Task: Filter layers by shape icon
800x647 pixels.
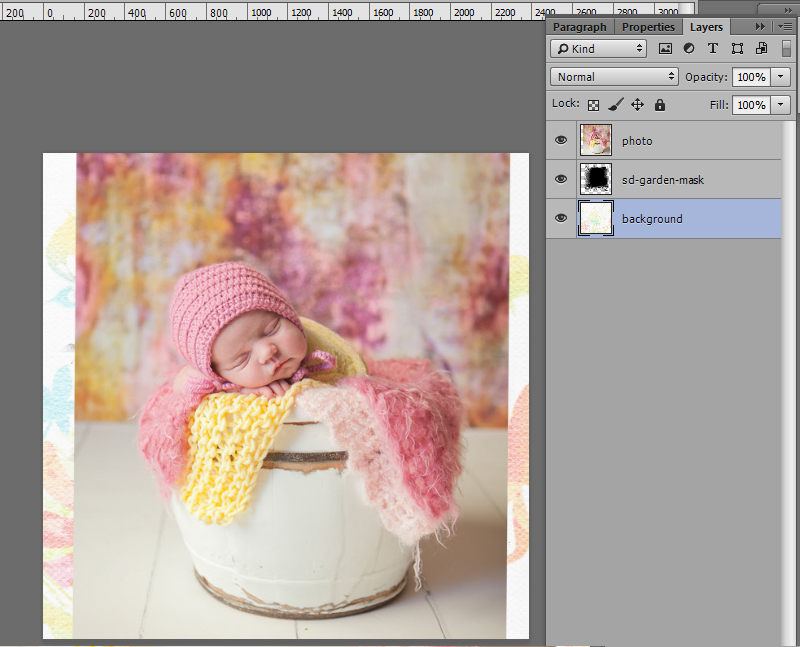Action: pos(737,48)
